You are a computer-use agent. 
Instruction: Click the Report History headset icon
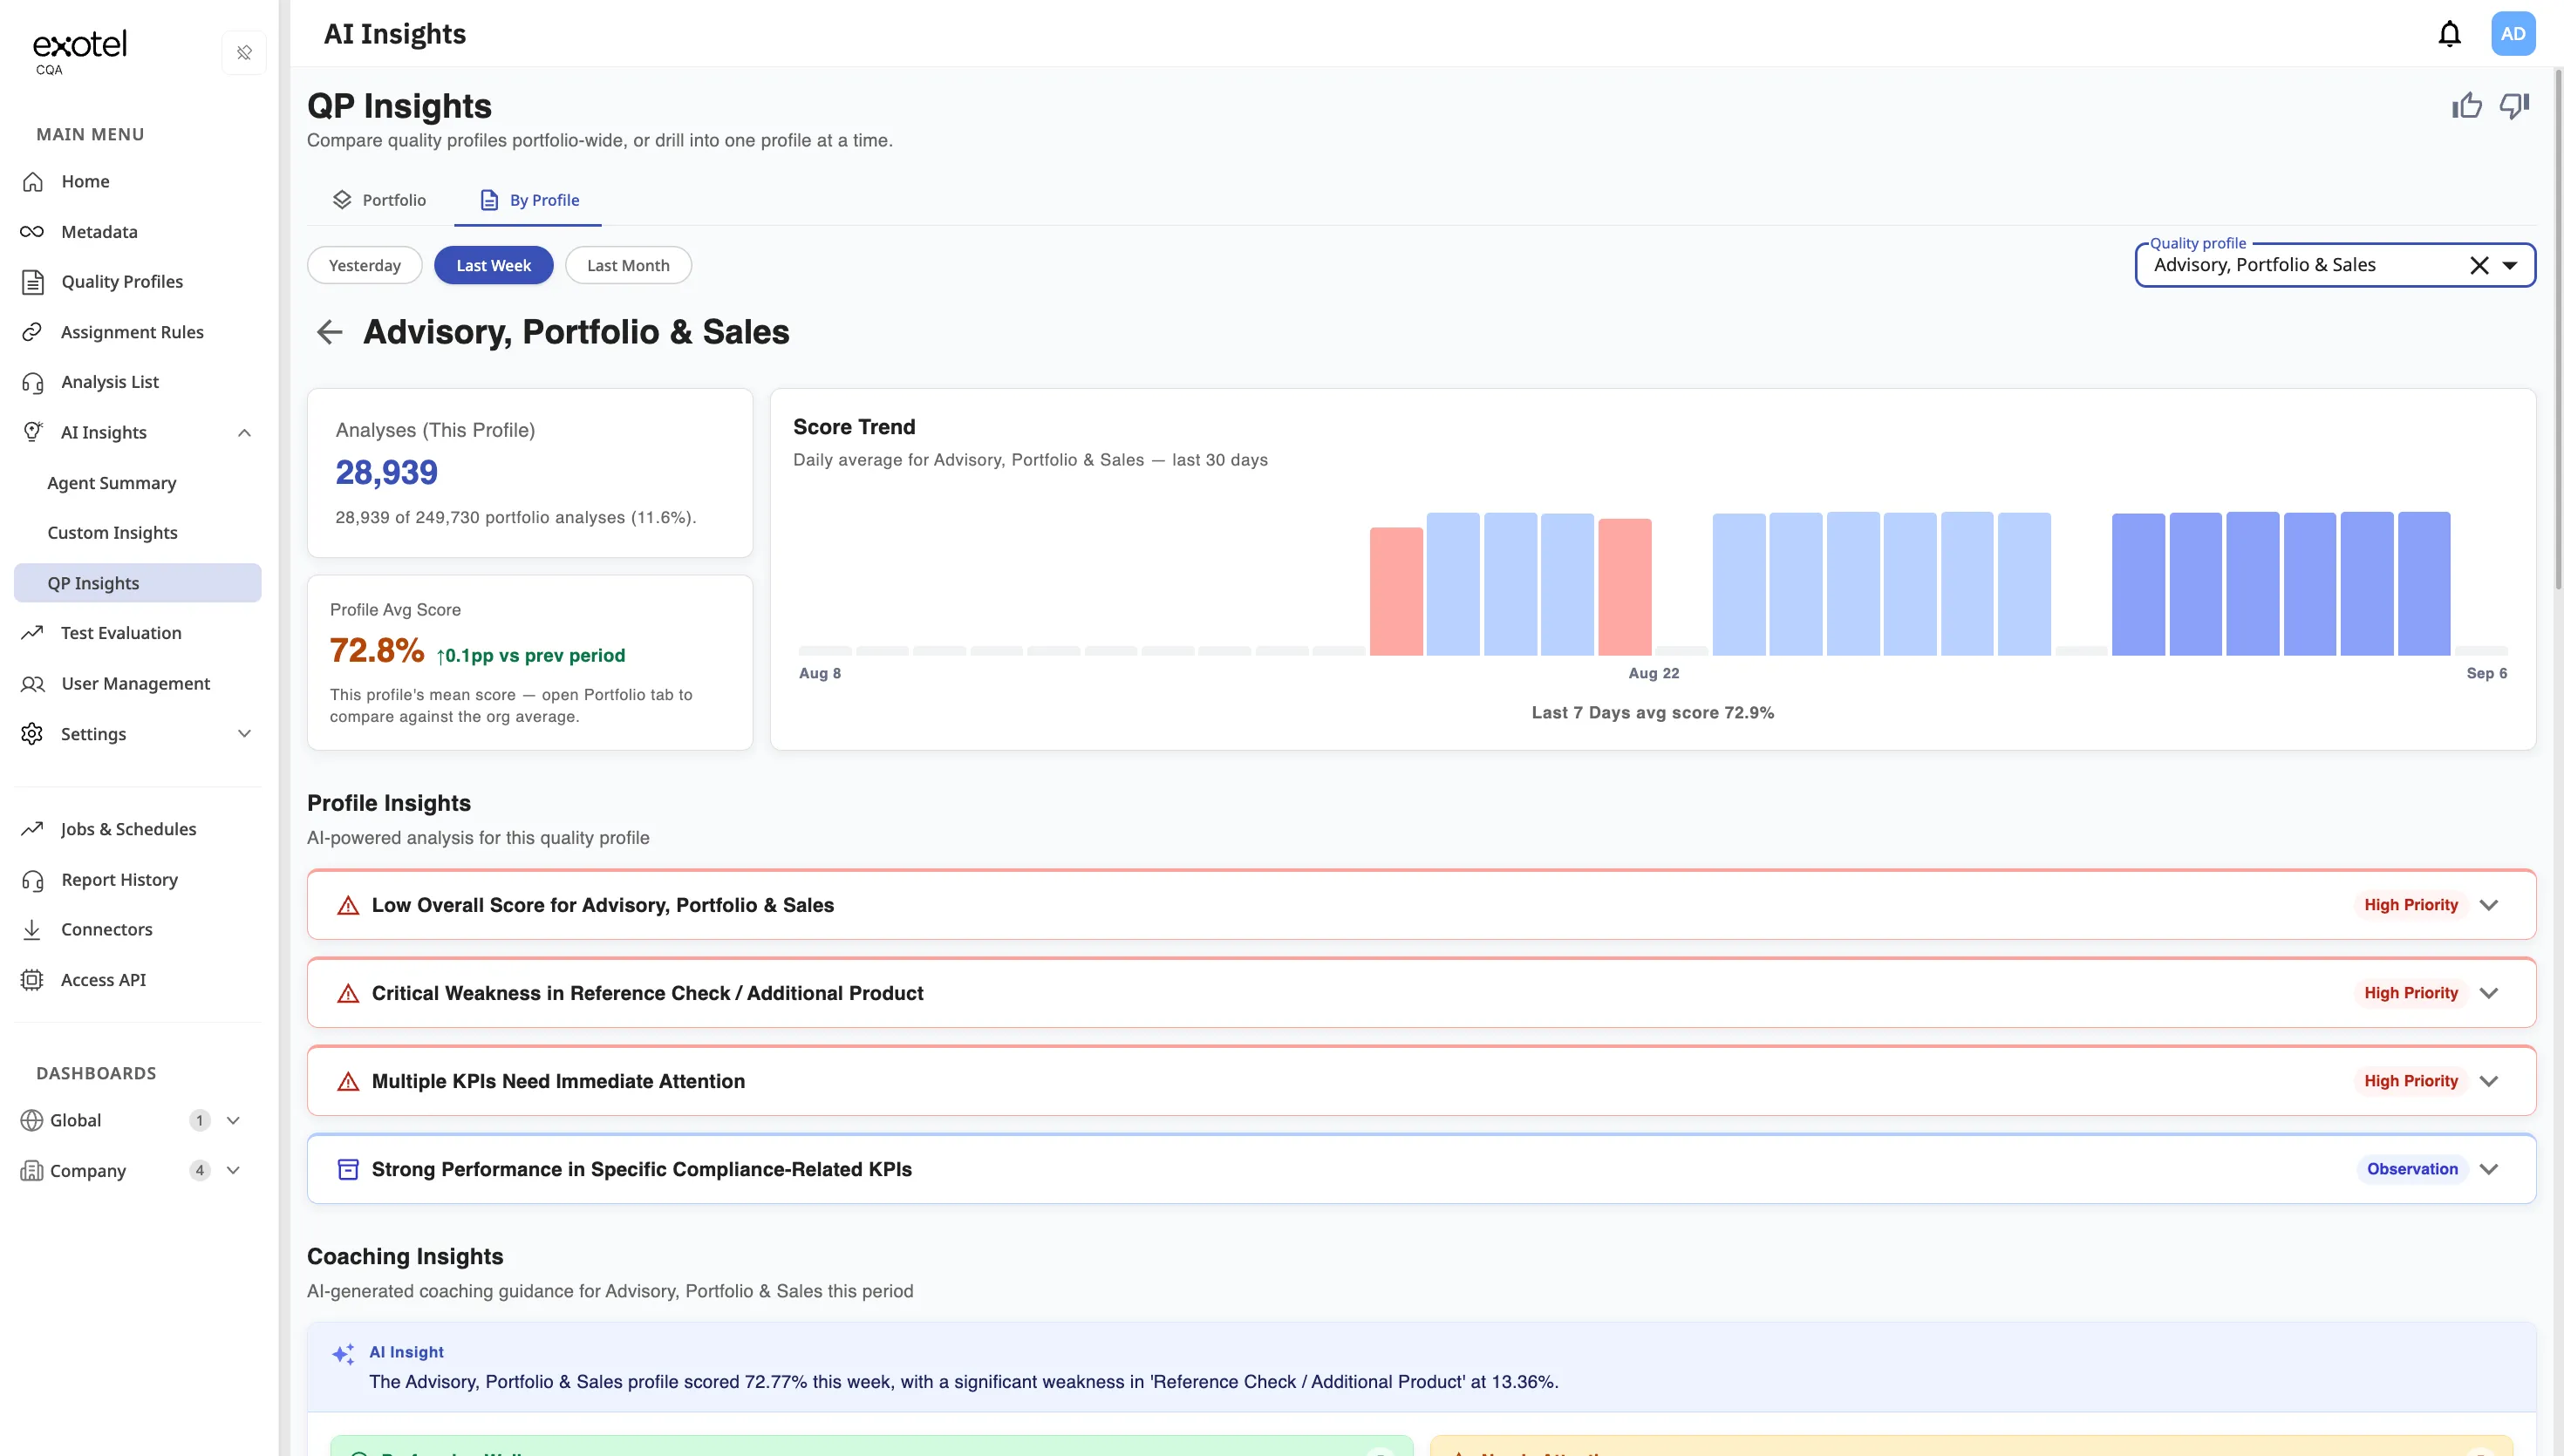33,880
